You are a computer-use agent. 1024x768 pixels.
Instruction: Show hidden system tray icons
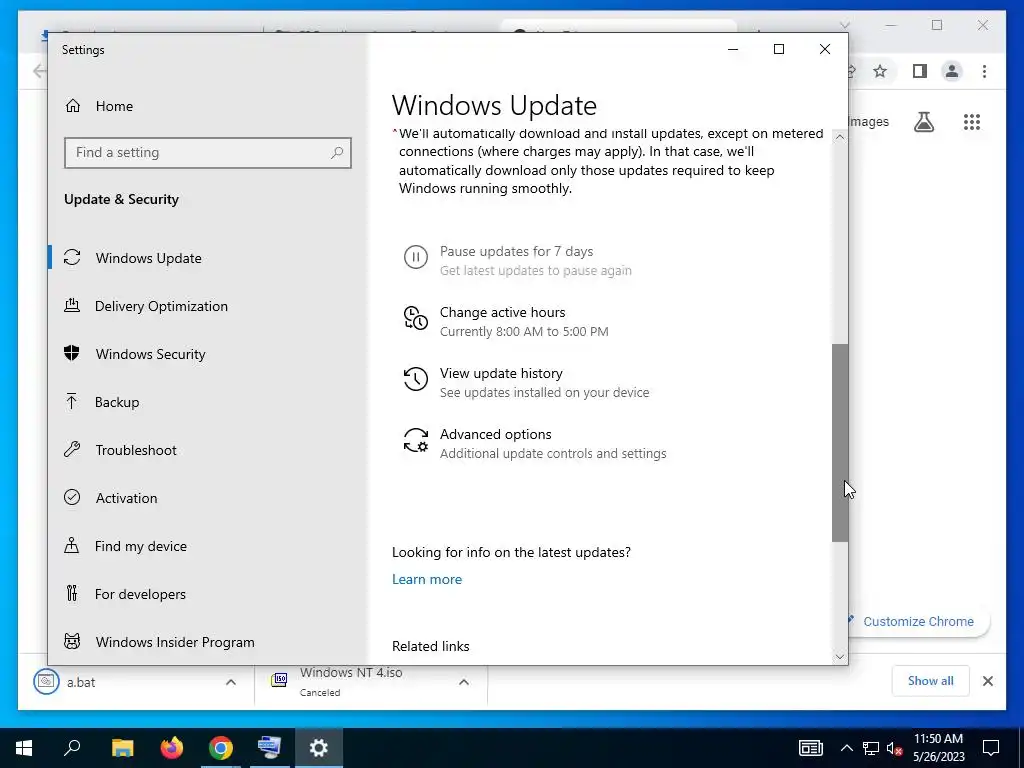tap(846, 748)
